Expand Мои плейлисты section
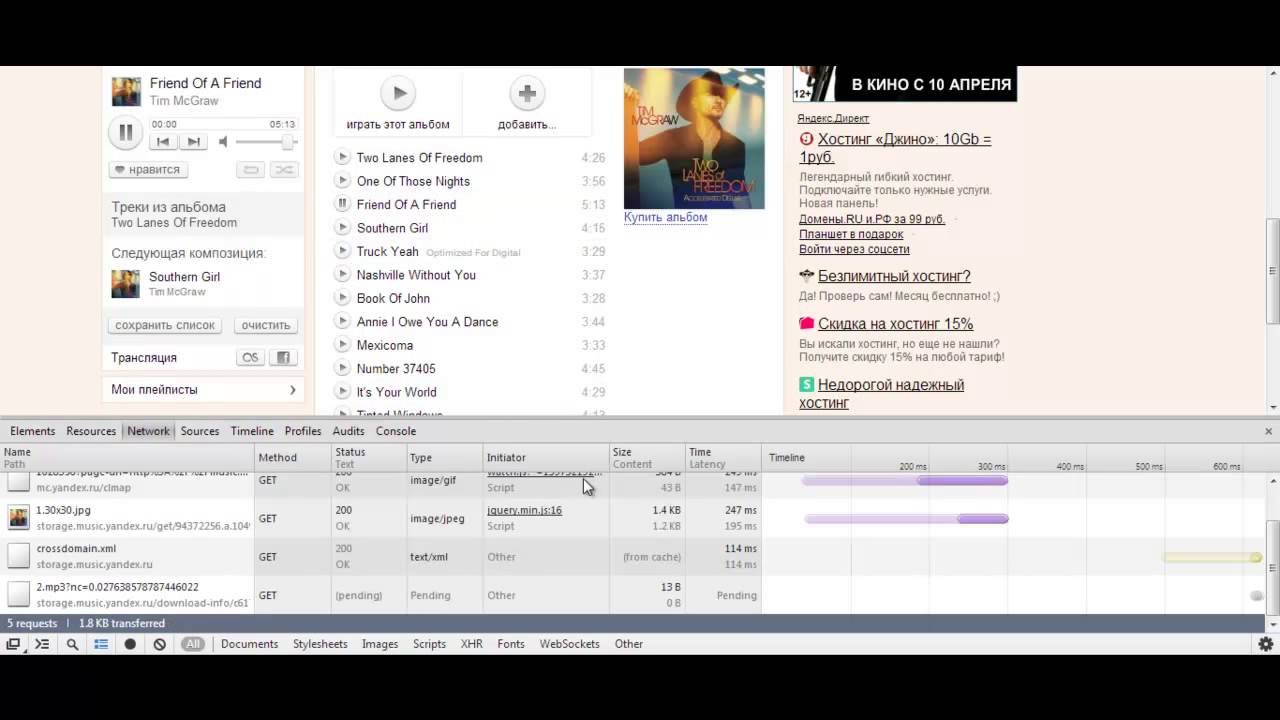Viewport: 1280px width, 720px height. click(x=203, y=390)
